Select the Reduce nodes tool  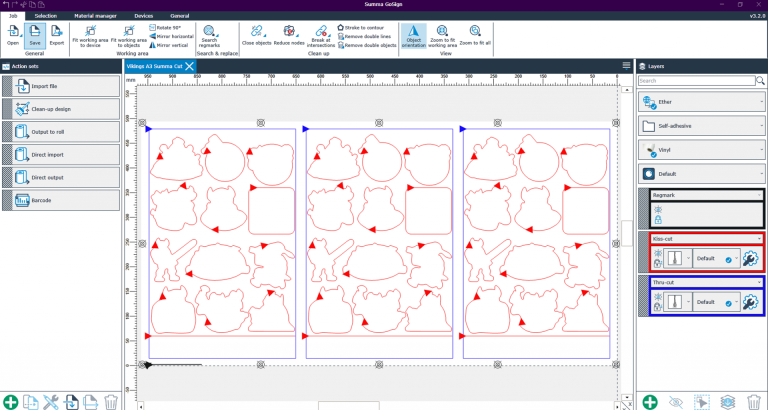coord(290,37)
